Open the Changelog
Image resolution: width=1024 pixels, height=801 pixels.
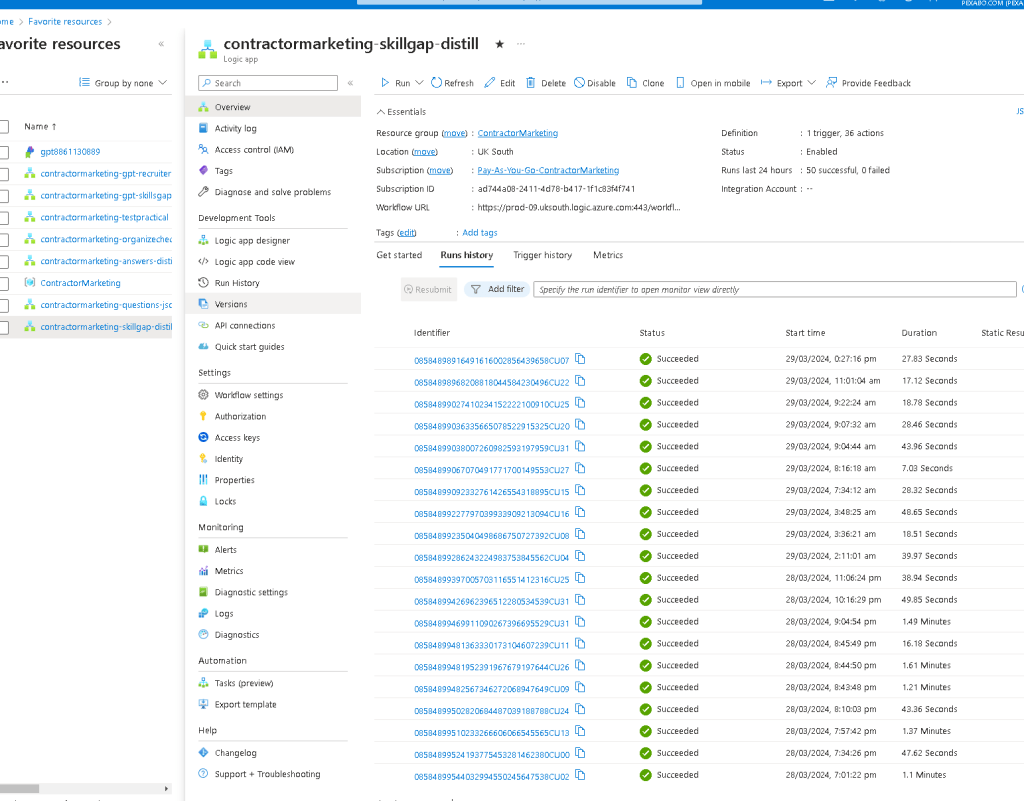coord(235,753)
